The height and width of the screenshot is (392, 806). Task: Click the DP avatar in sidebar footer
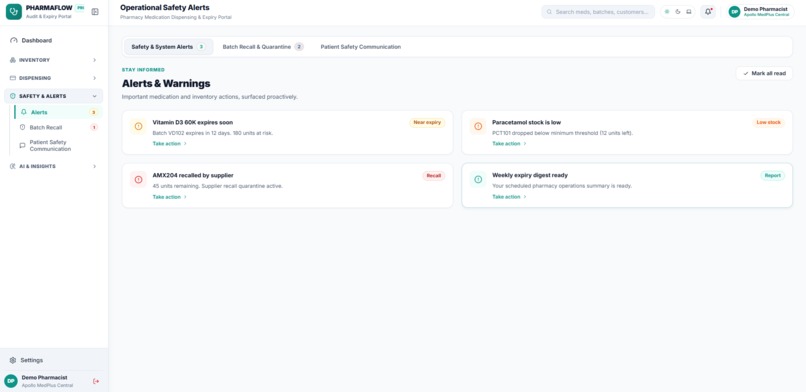tap(11, 381)
